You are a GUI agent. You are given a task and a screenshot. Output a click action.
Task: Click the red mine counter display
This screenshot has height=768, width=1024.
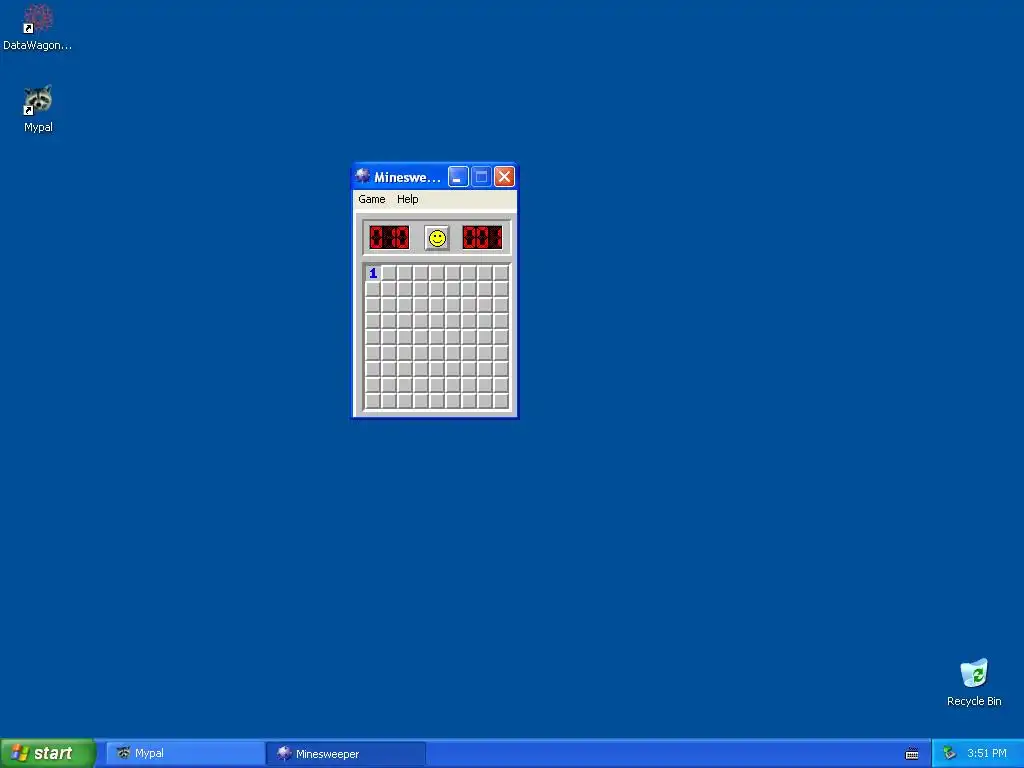coord(389,238)
